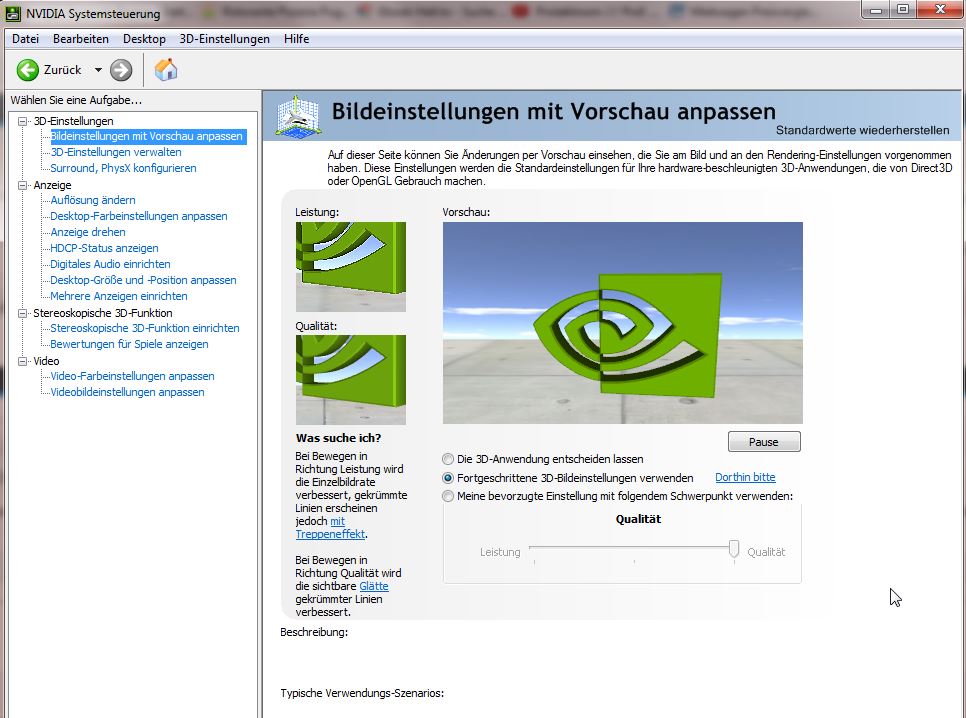
Task: Click the Pause button
Action: [x=764, y=442]
